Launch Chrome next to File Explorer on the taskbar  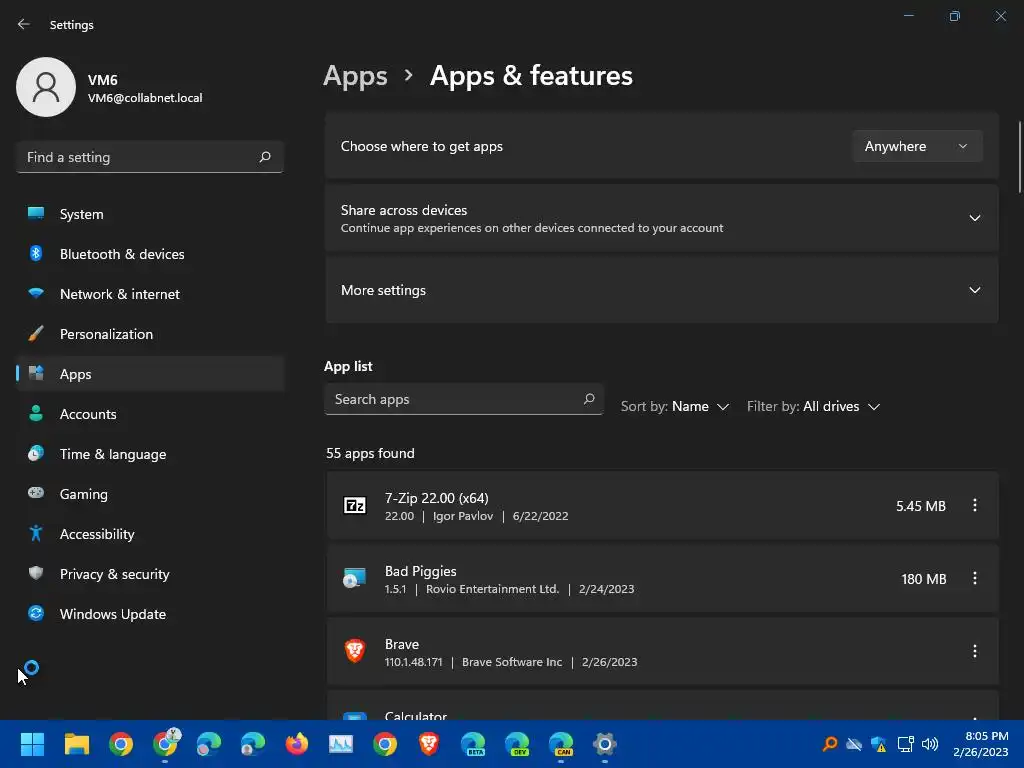coord(121,744)
